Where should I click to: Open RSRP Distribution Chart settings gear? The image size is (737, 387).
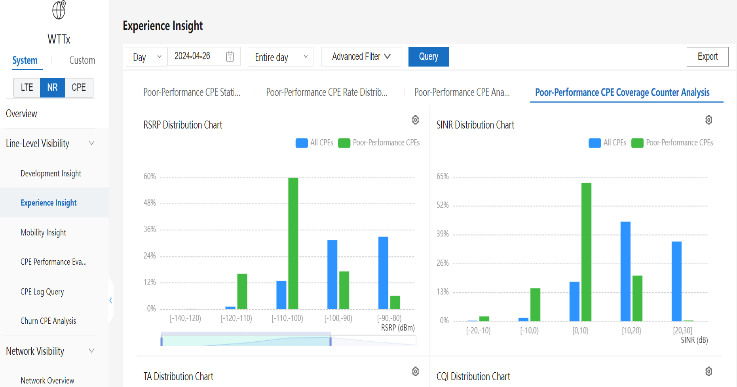click(416, 120)
